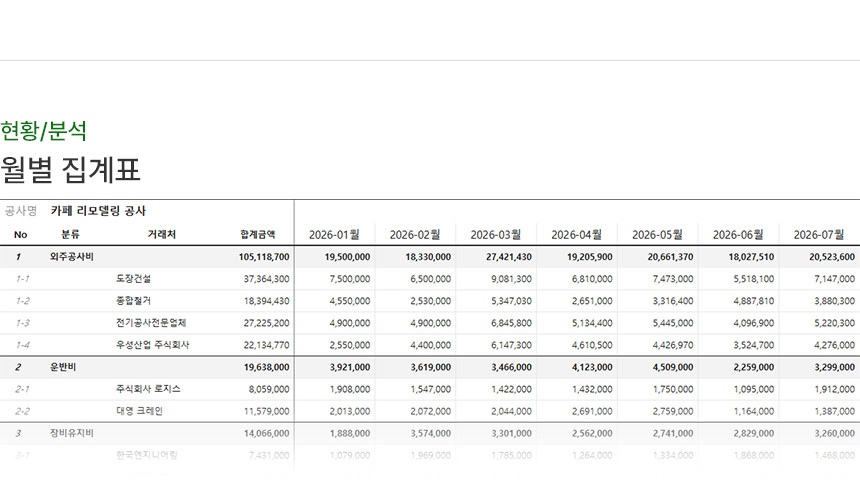The image size is (860, 480).
Task: Select 주식회사 로지스 total amount 8,059,000
Action: pyautogui.click(x=268, y=389)
